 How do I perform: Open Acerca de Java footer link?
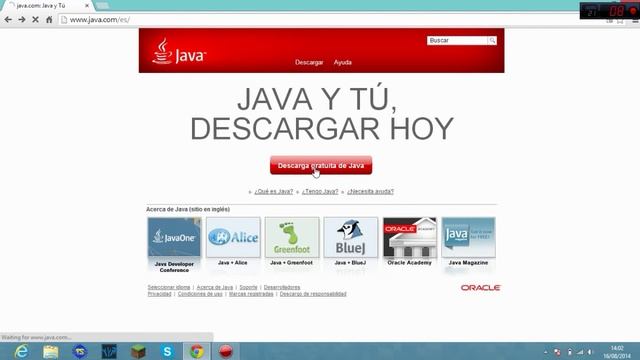click(215, 287)
